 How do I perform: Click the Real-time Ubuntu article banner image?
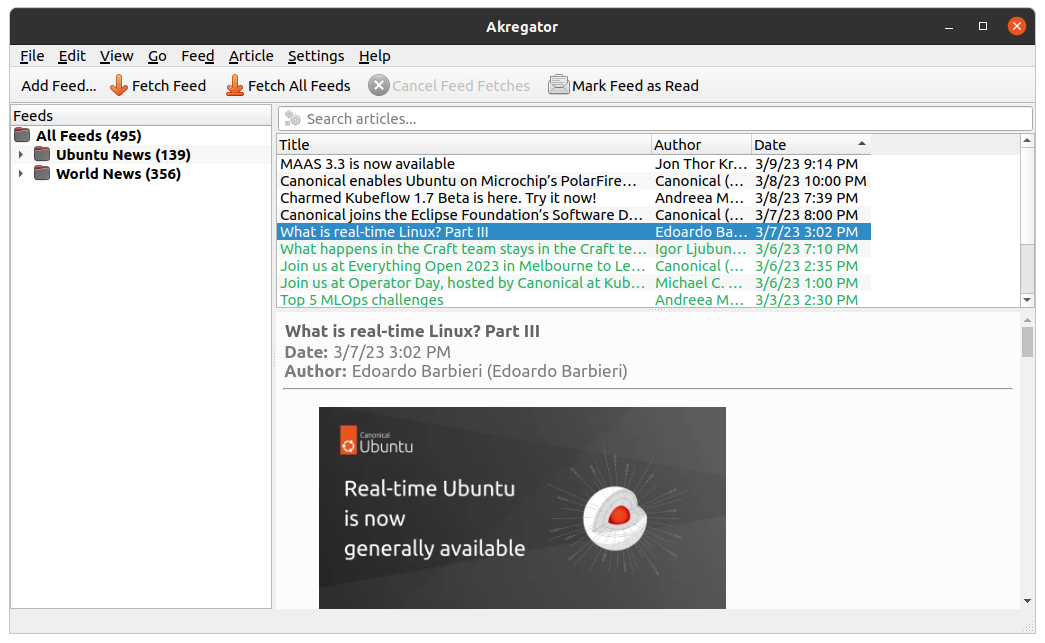click(x=522, y=508)
